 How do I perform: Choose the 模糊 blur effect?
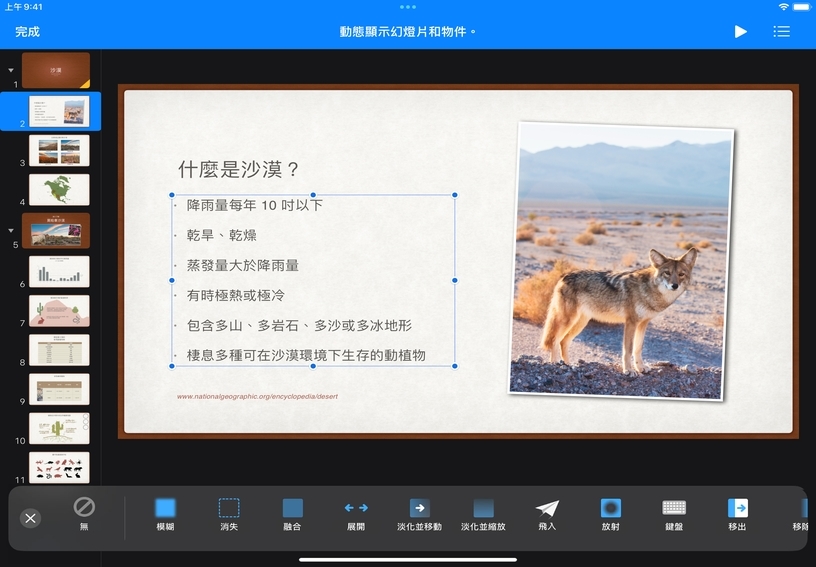point(165,514)
